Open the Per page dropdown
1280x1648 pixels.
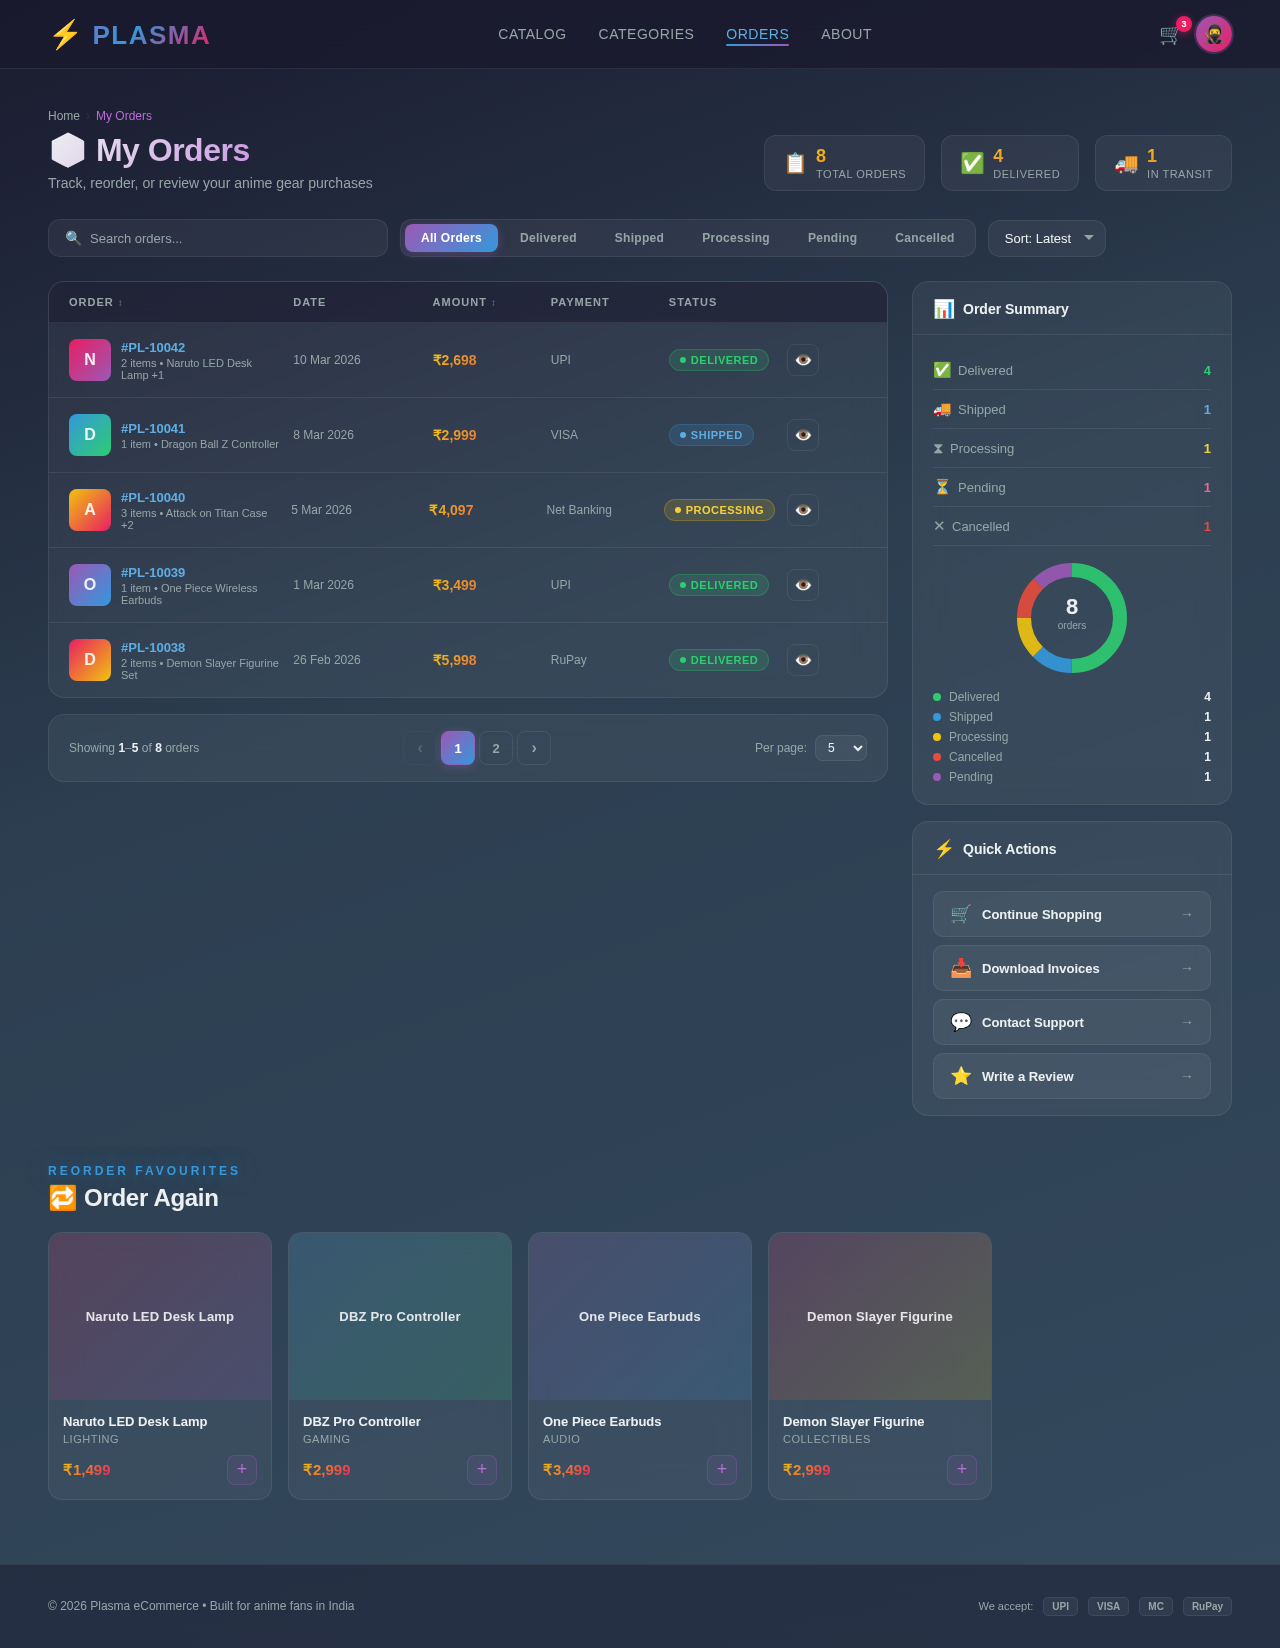[840, 748]
